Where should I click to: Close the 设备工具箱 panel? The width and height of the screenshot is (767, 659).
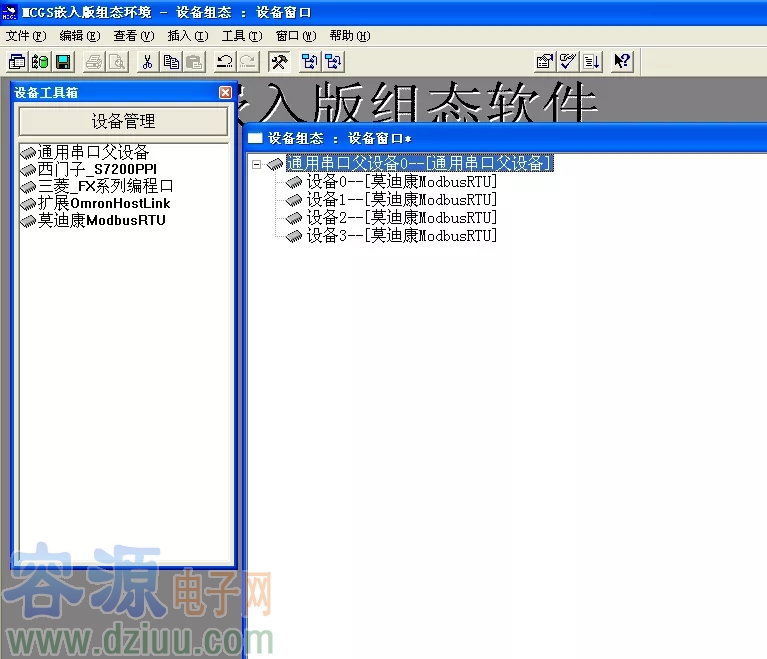coord(225,92)
